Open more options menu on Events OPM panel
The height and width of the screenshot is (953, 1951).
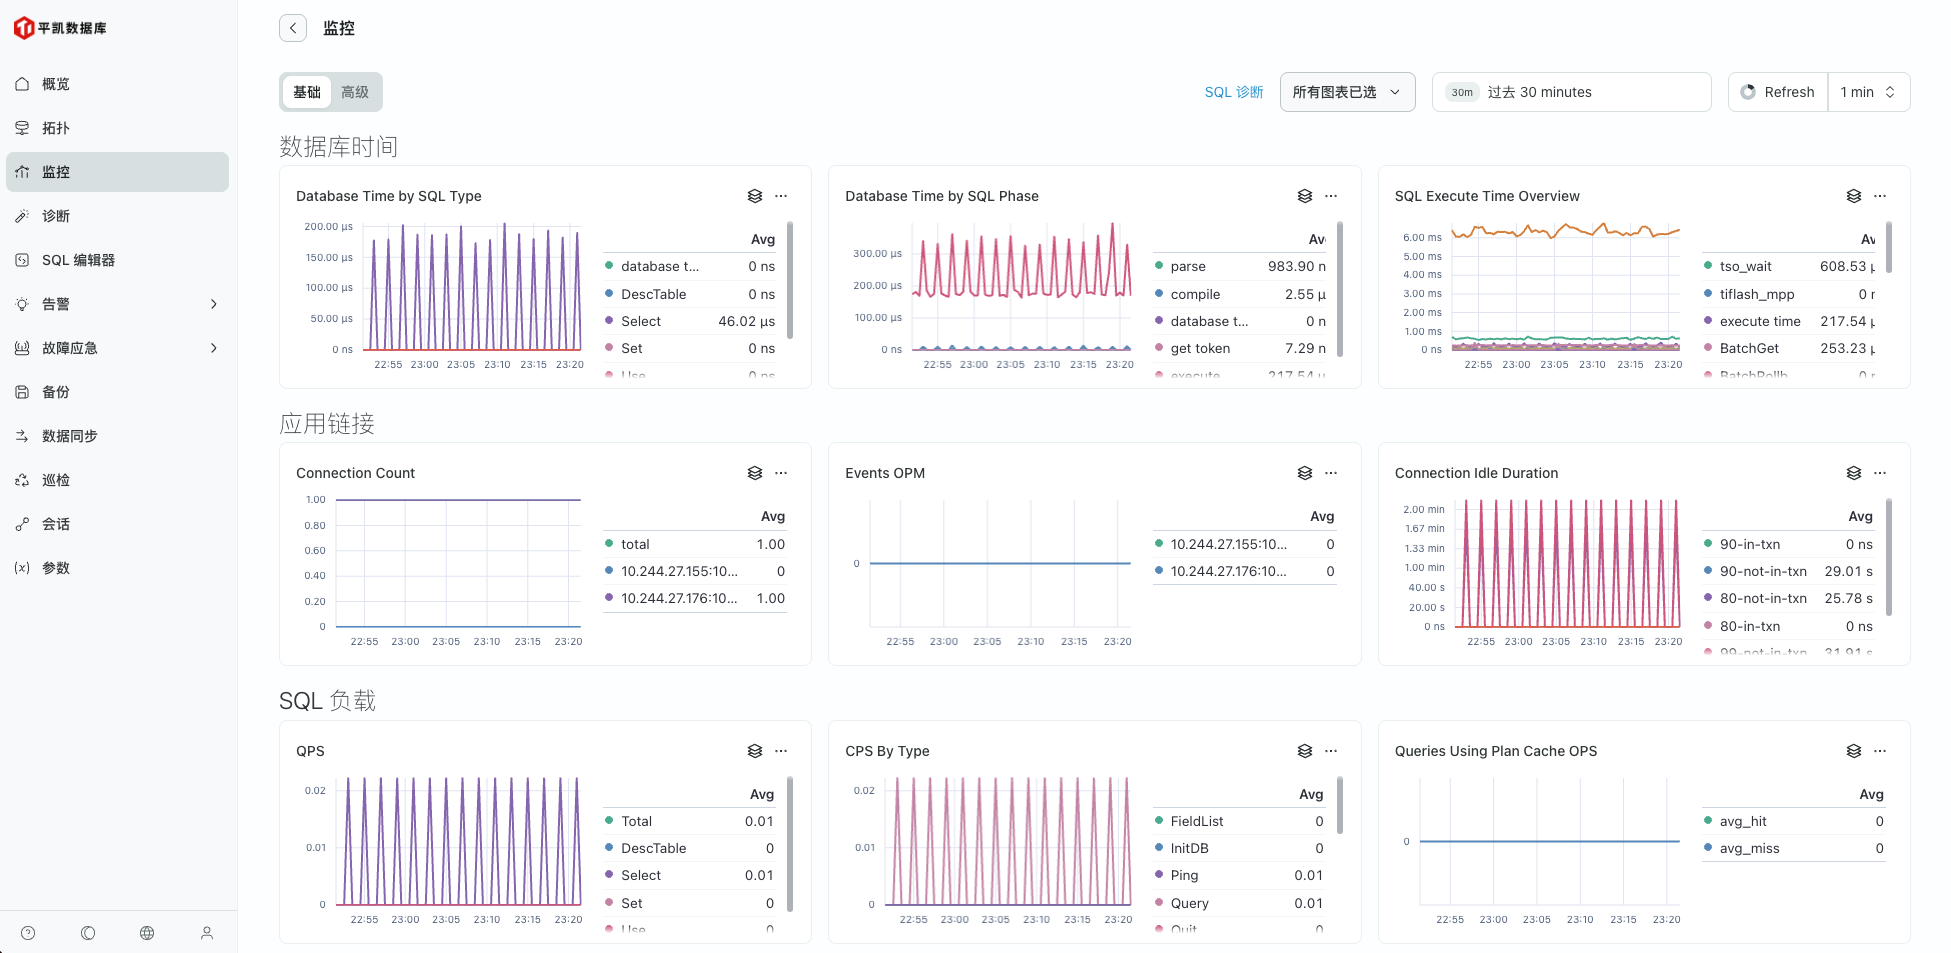tap(1331, 473)
